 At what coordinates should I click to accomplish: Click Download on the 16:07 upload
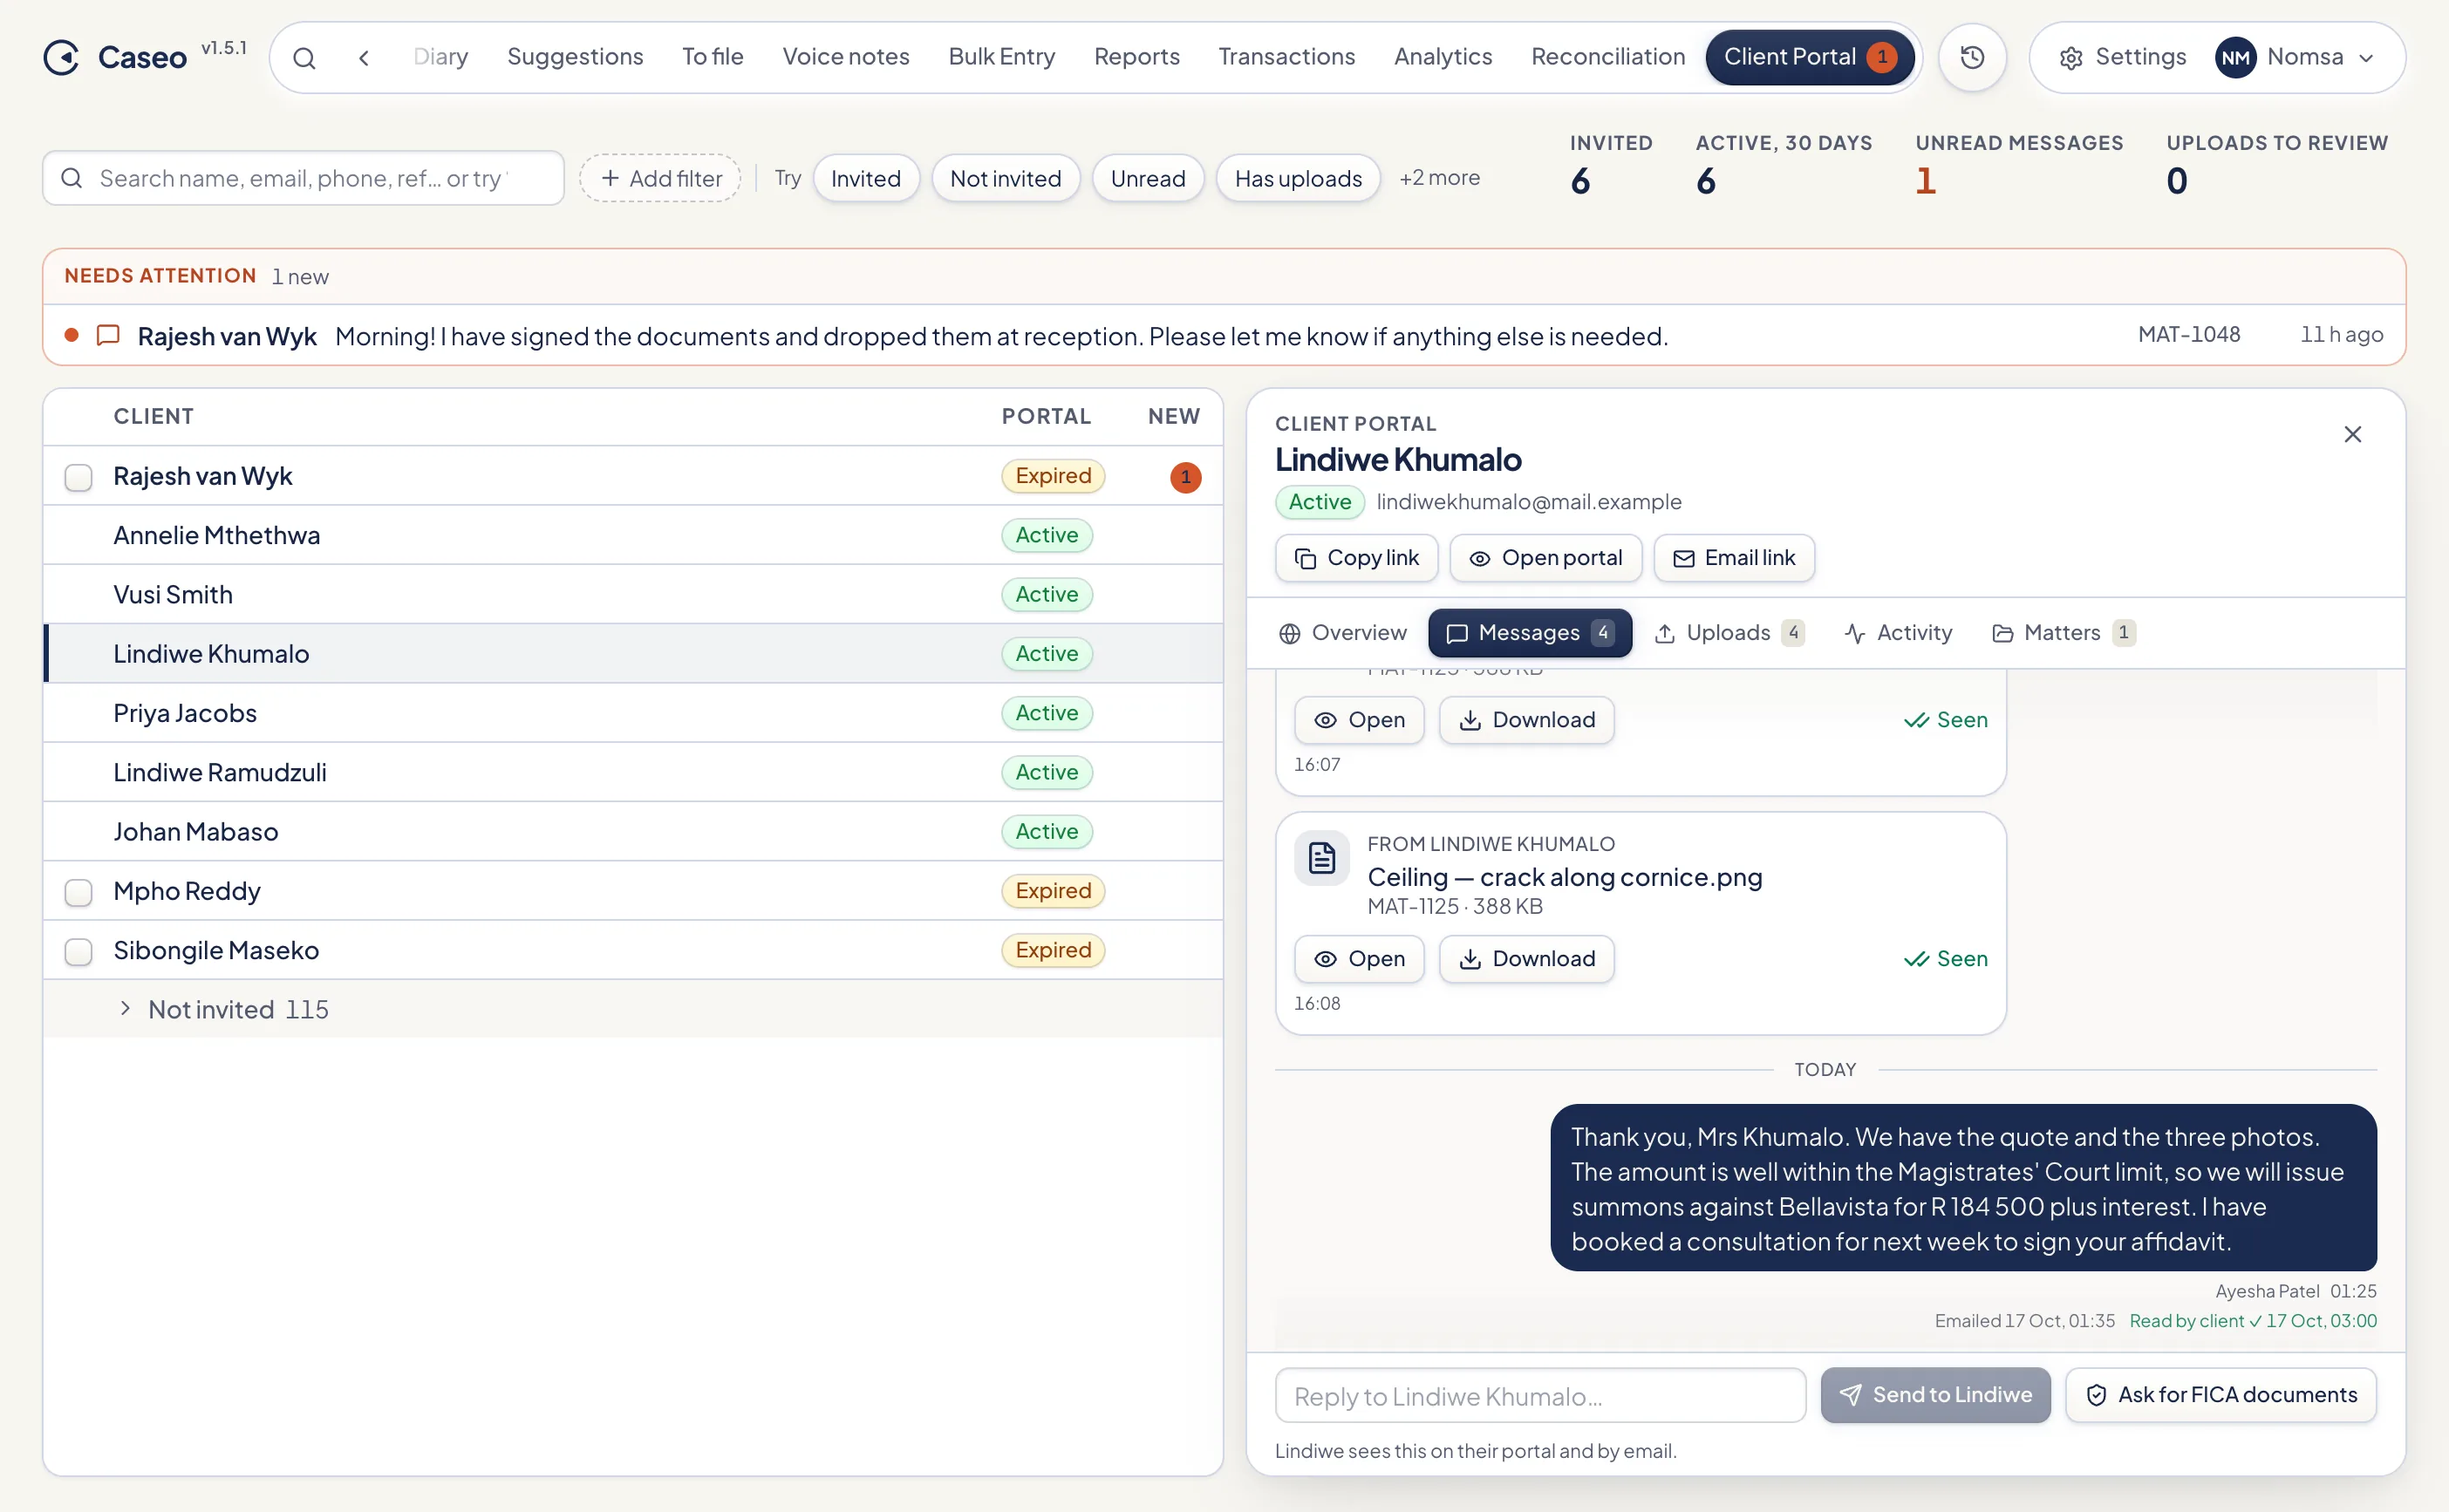tap(1526, 719)
